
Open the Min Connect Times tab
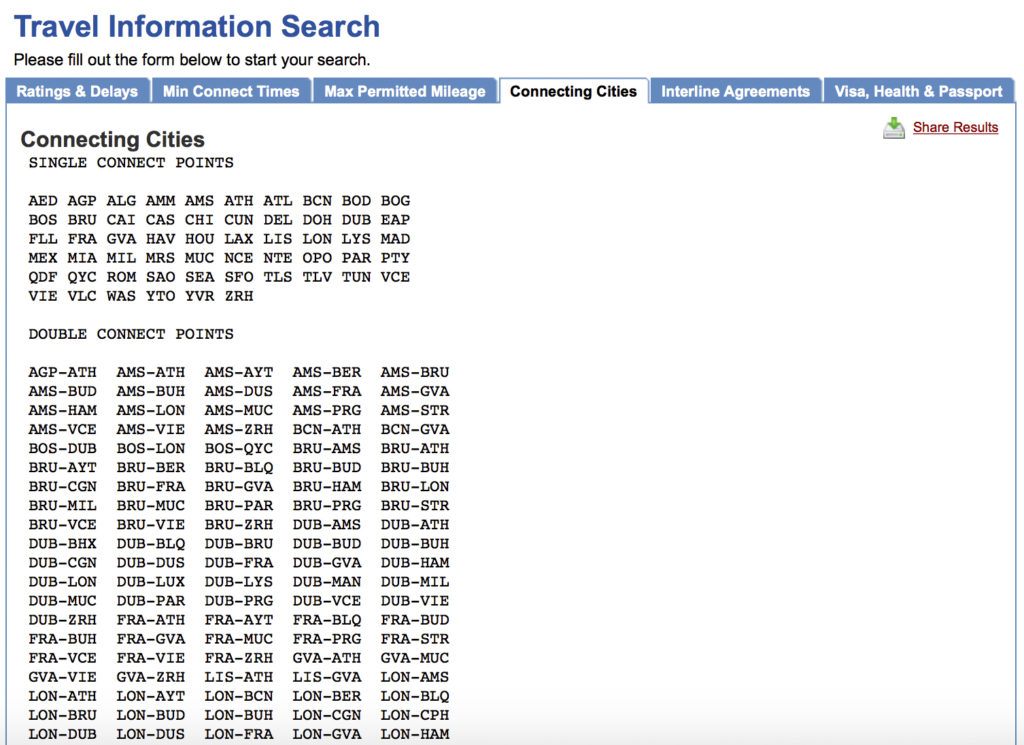point(231,91)
